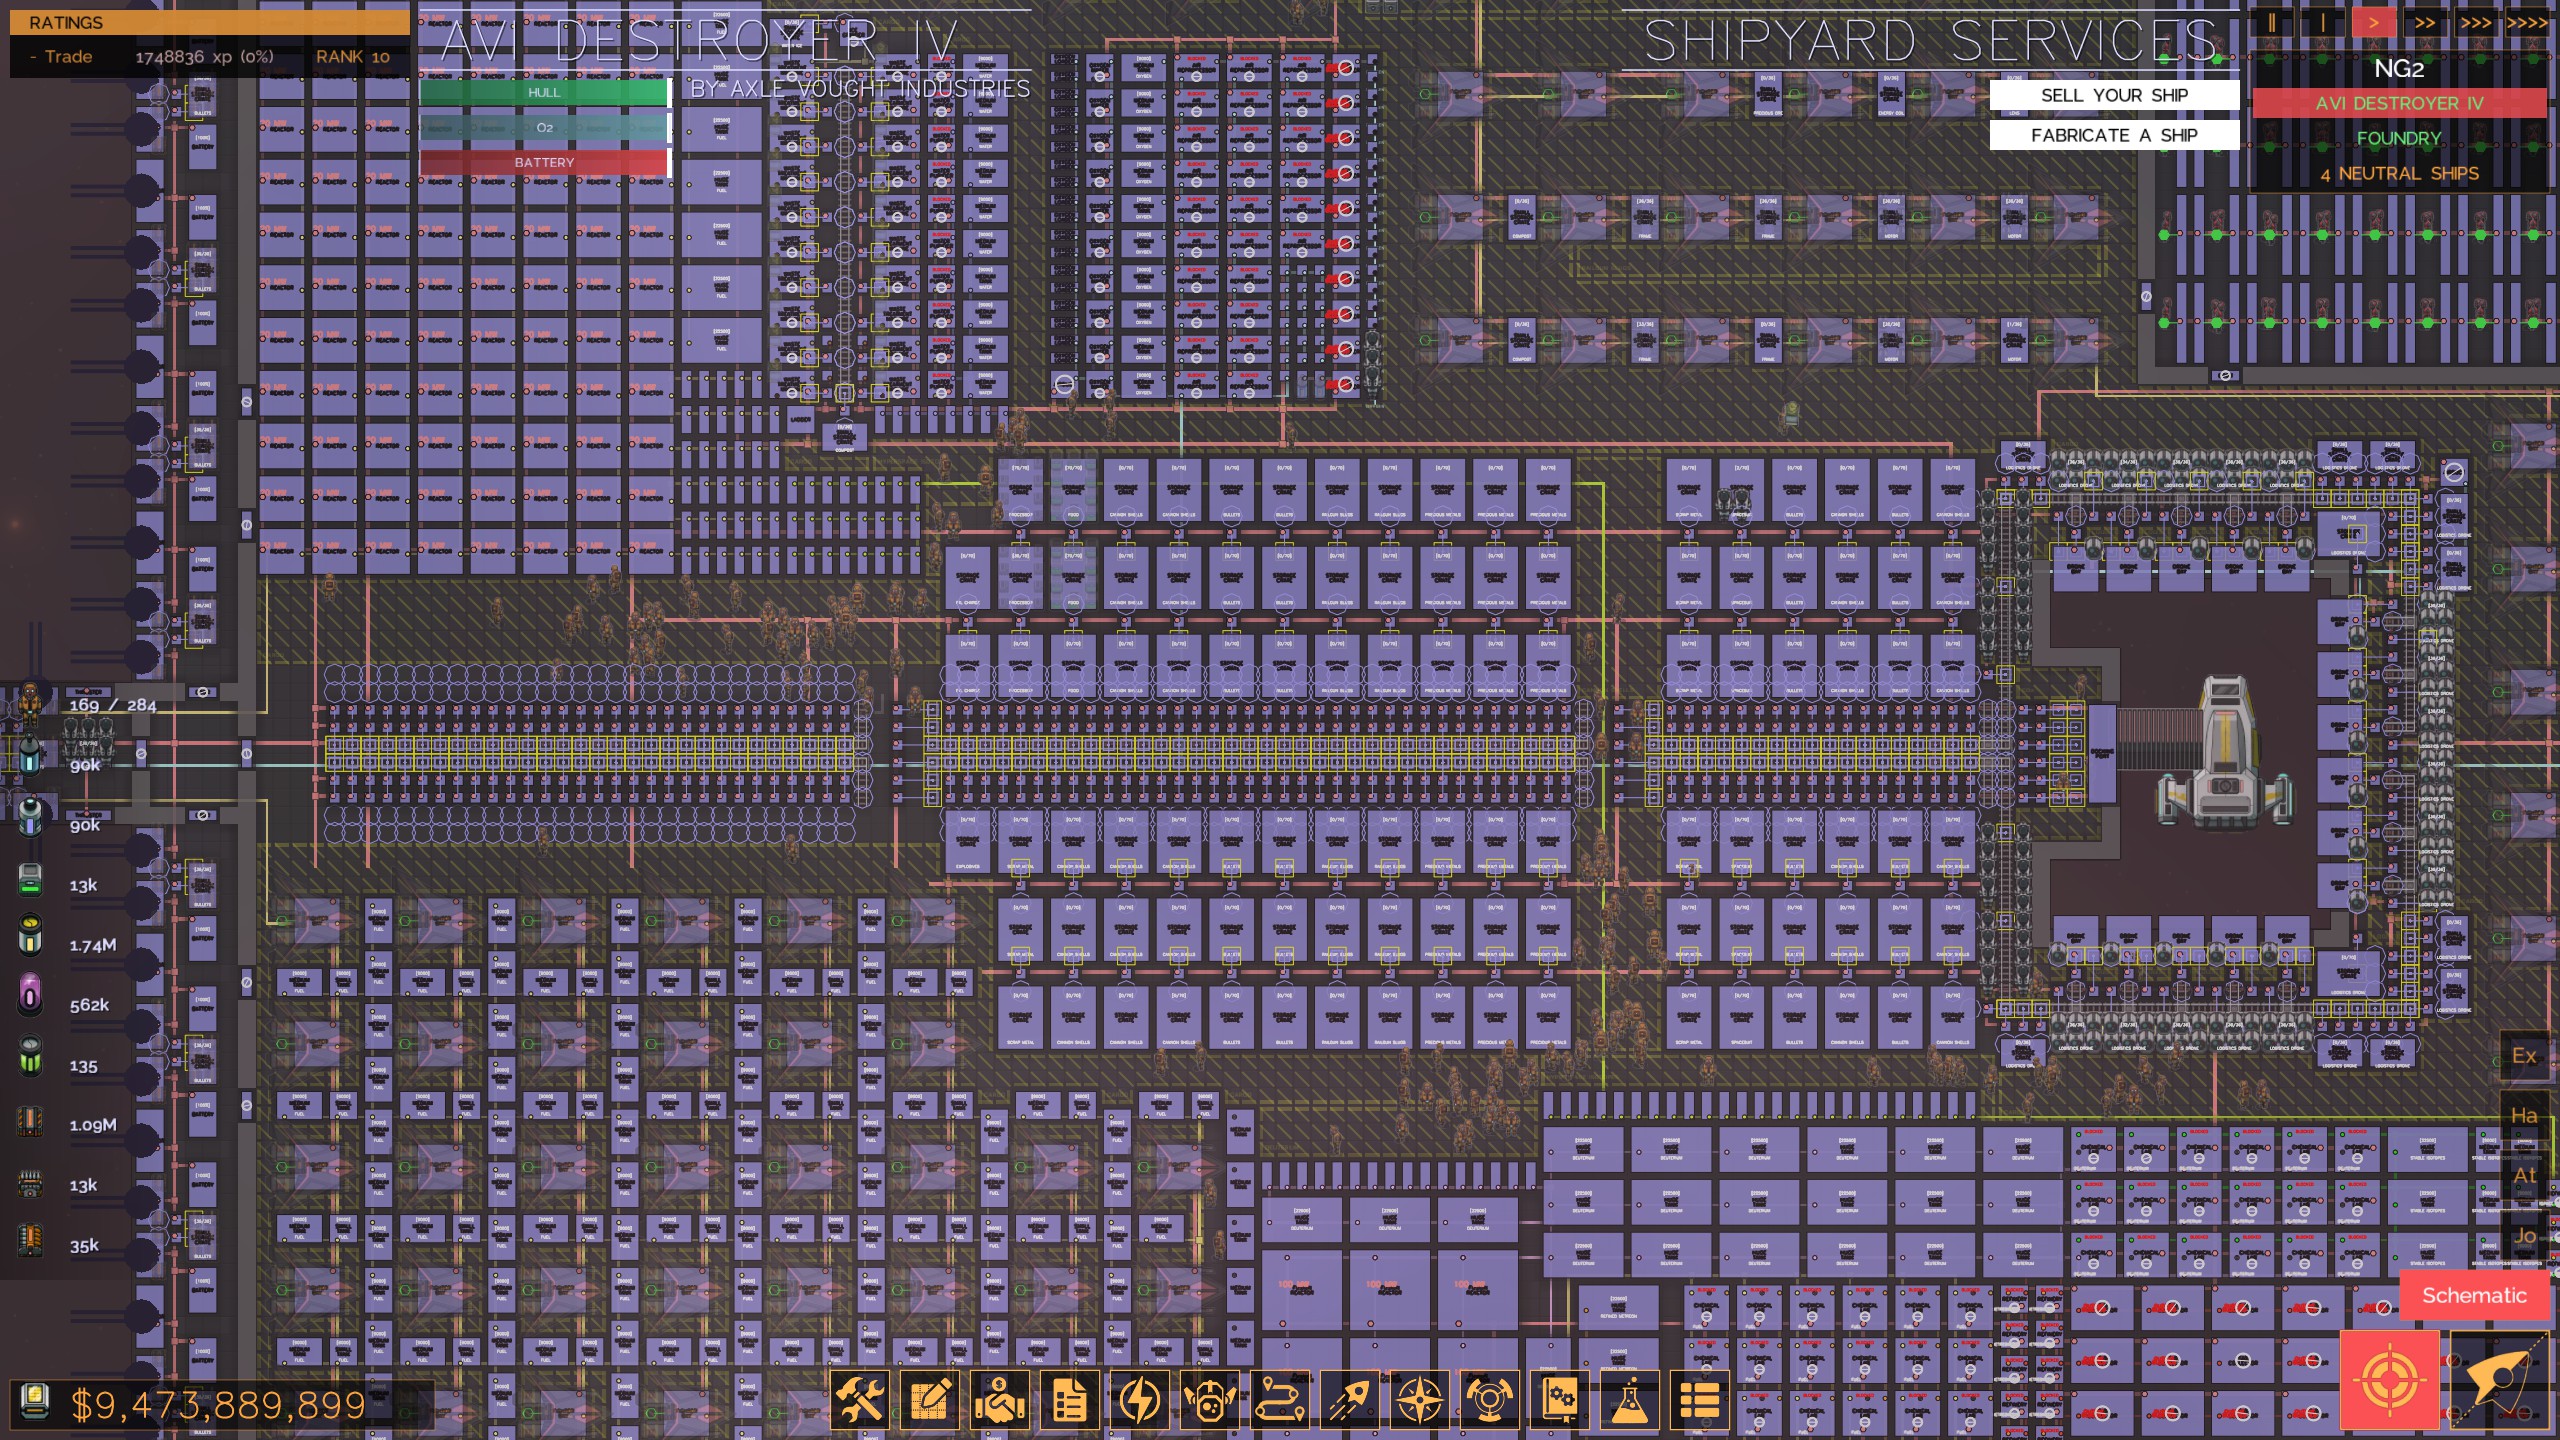
Task: Open the list menu icon
Action: [x=1699, y=1400]
